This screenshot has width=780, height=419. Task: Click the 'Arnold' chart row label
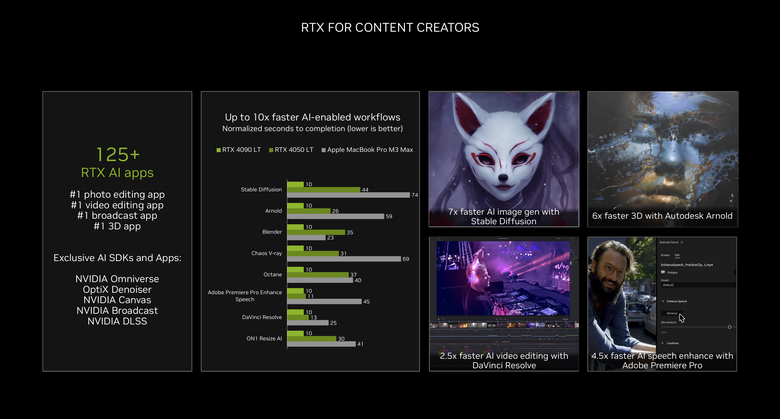(x=274, y=211)
